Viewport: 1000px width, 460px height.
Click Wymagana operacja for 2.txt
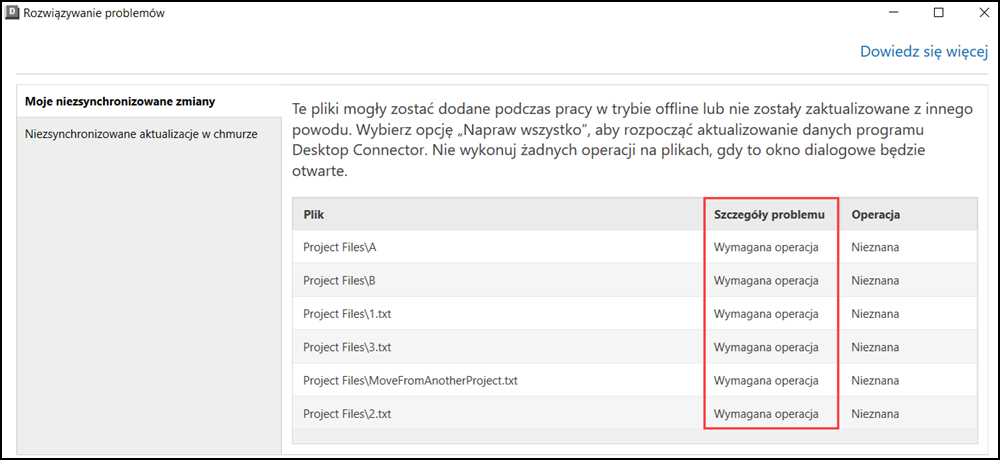coord(765,414)
